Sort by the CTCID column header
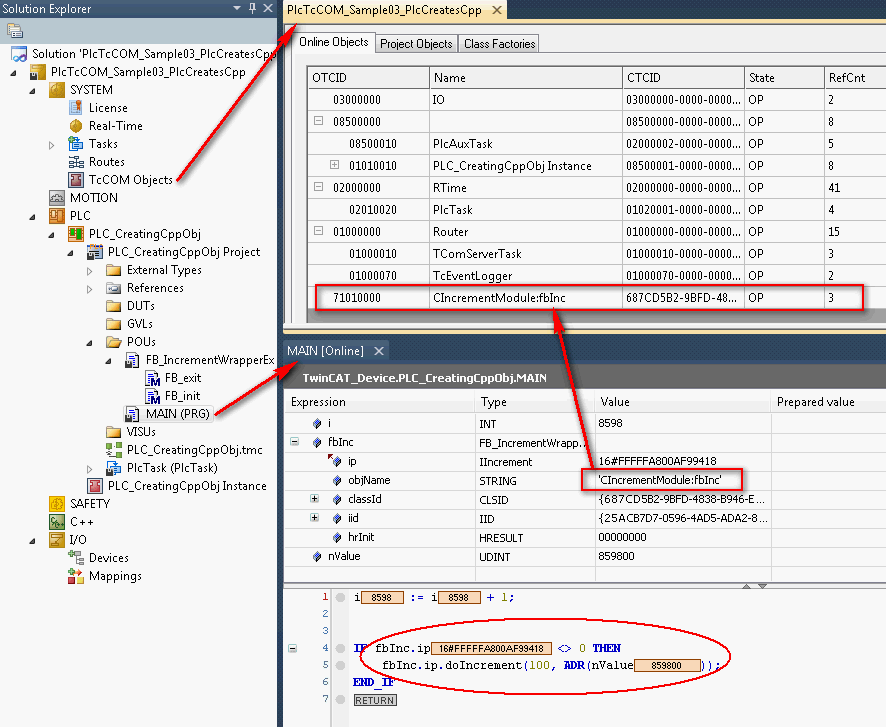This screenshot has width=886, height=727. (683, 77)
